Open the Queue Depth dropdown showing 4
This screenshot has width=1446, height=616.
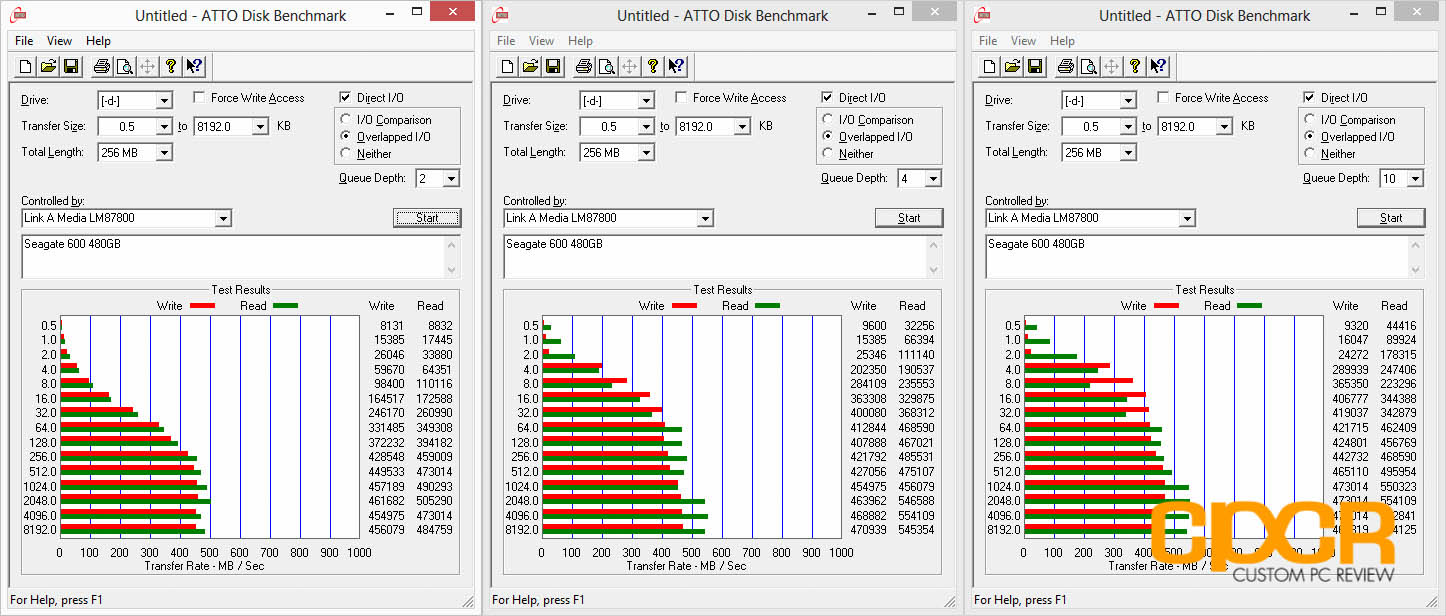[933, 178]
